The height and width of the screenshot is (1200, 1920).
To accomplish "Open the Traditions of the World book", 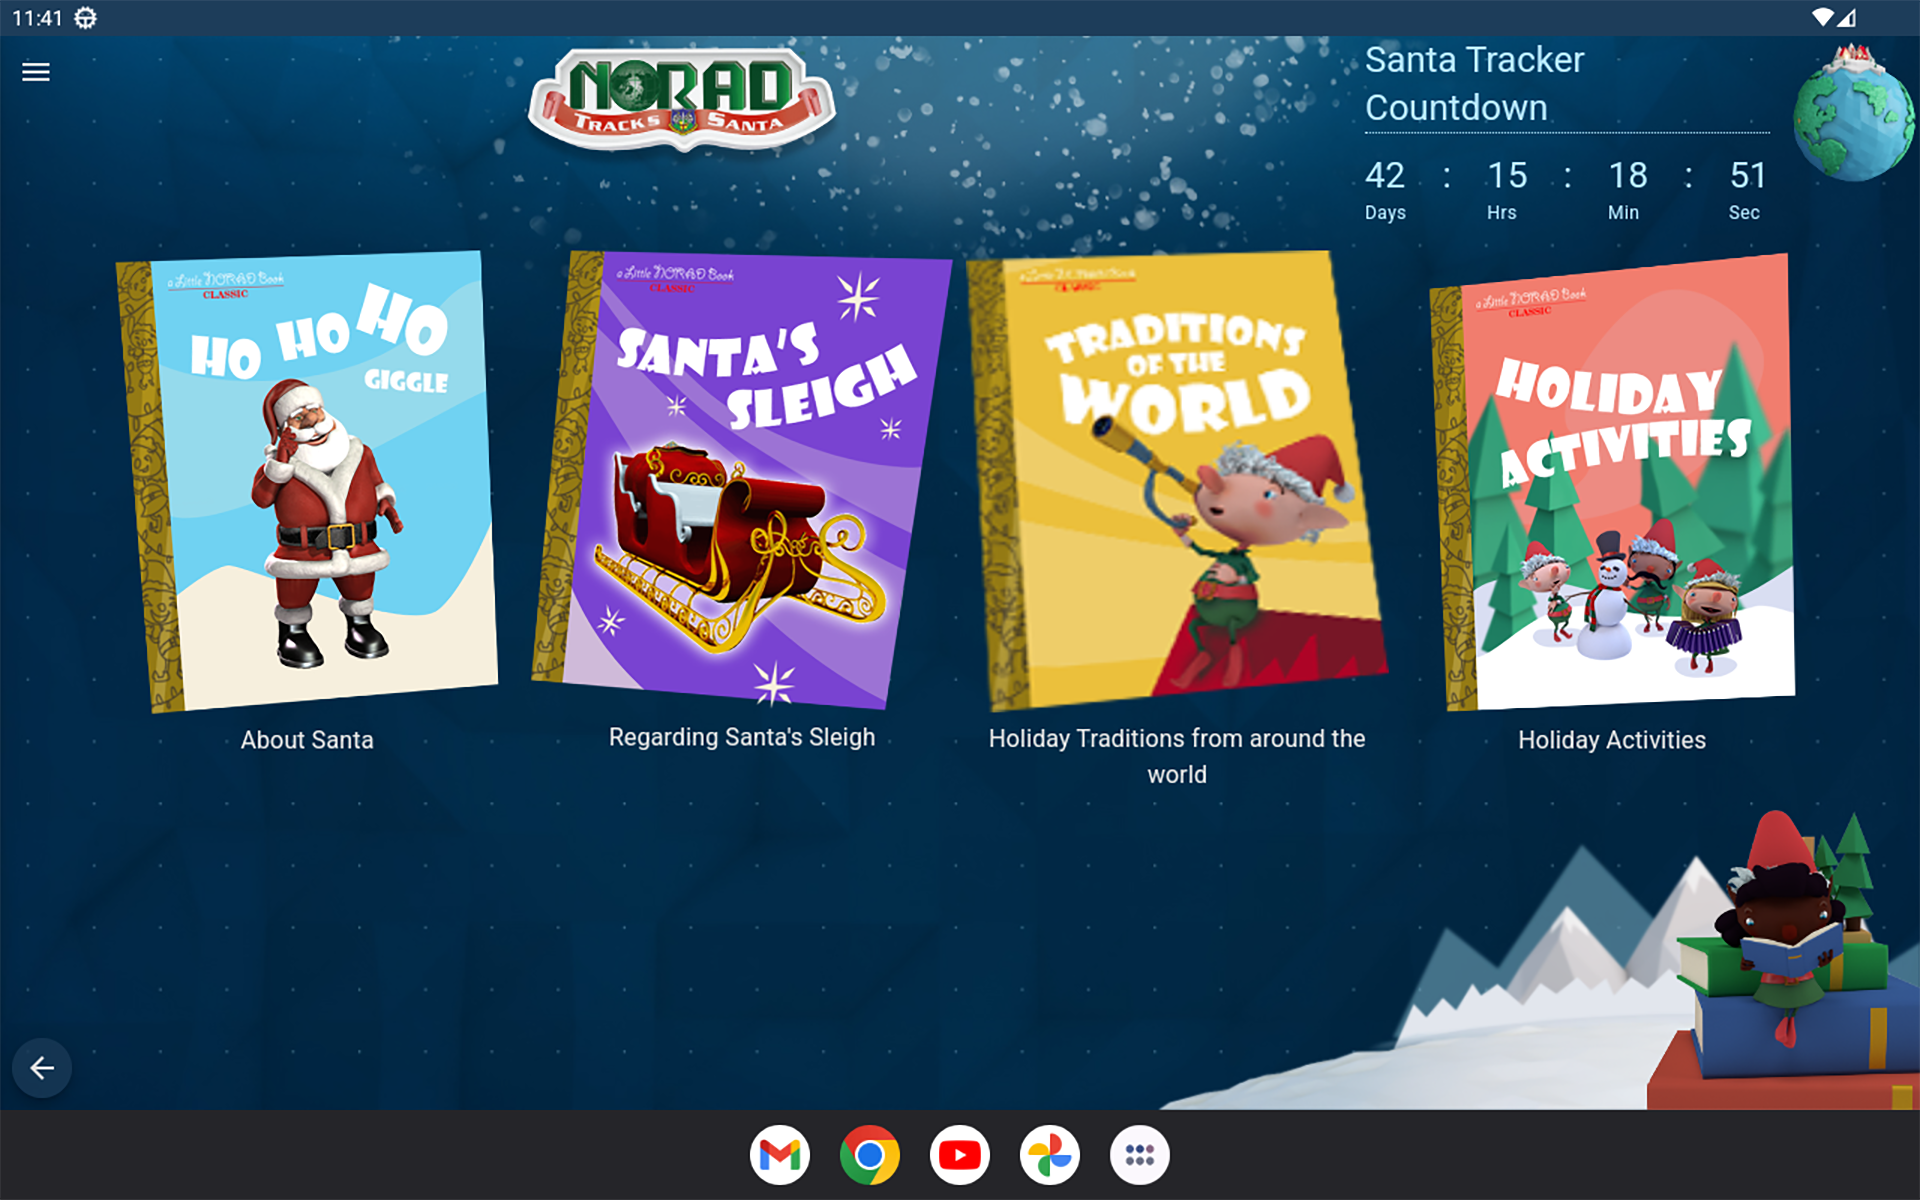I will pyautogui.click(x=1177, y=481).
